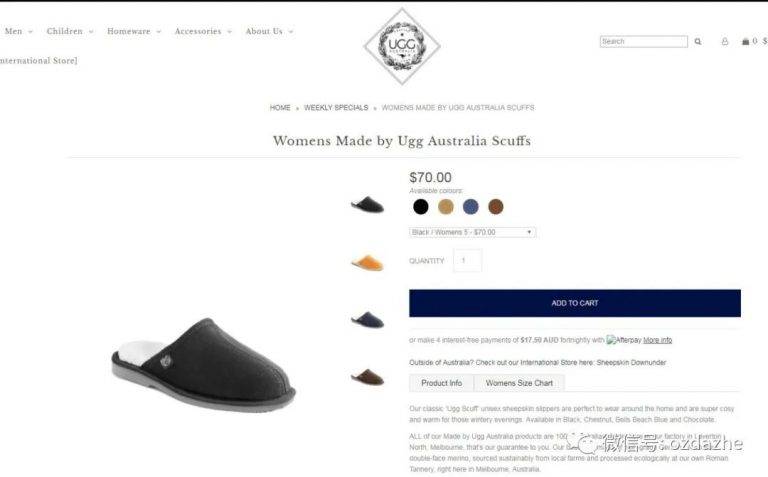
Task: Open the user account icon
Action: coord(725,42)
